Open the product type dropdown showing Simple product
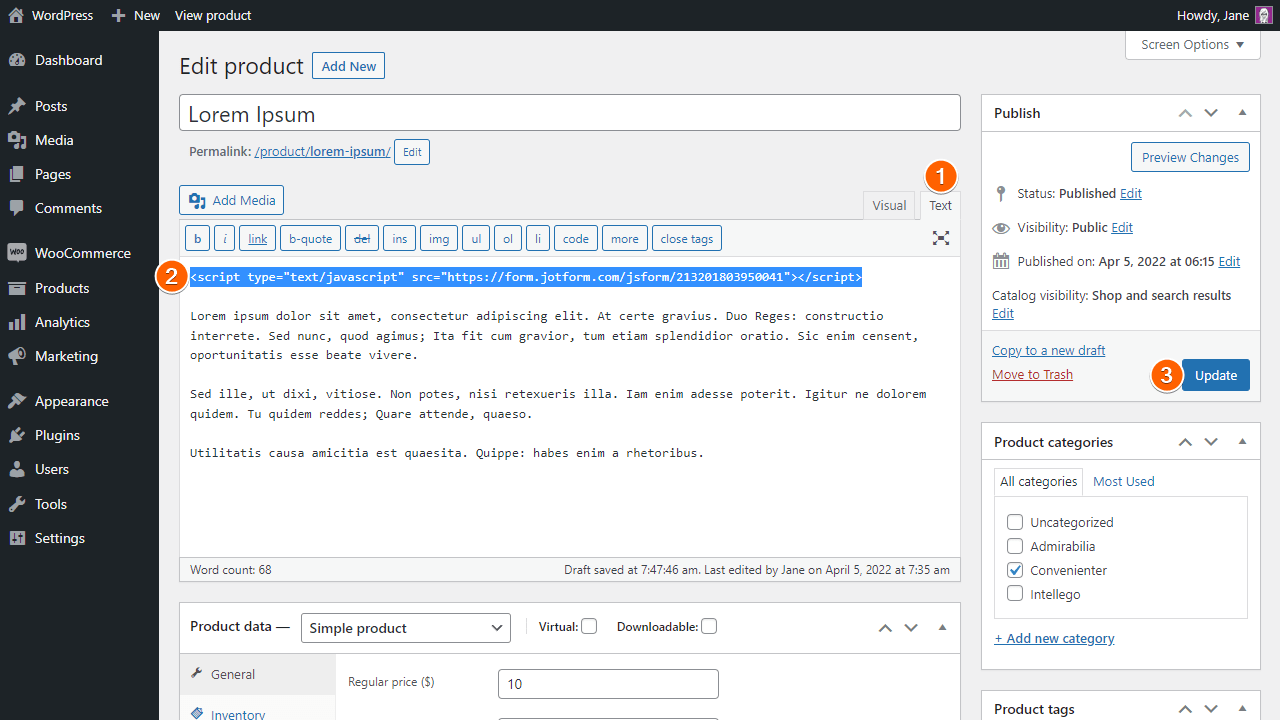Viewport: 1280px width, 720px height. click(x=405, y=628)
